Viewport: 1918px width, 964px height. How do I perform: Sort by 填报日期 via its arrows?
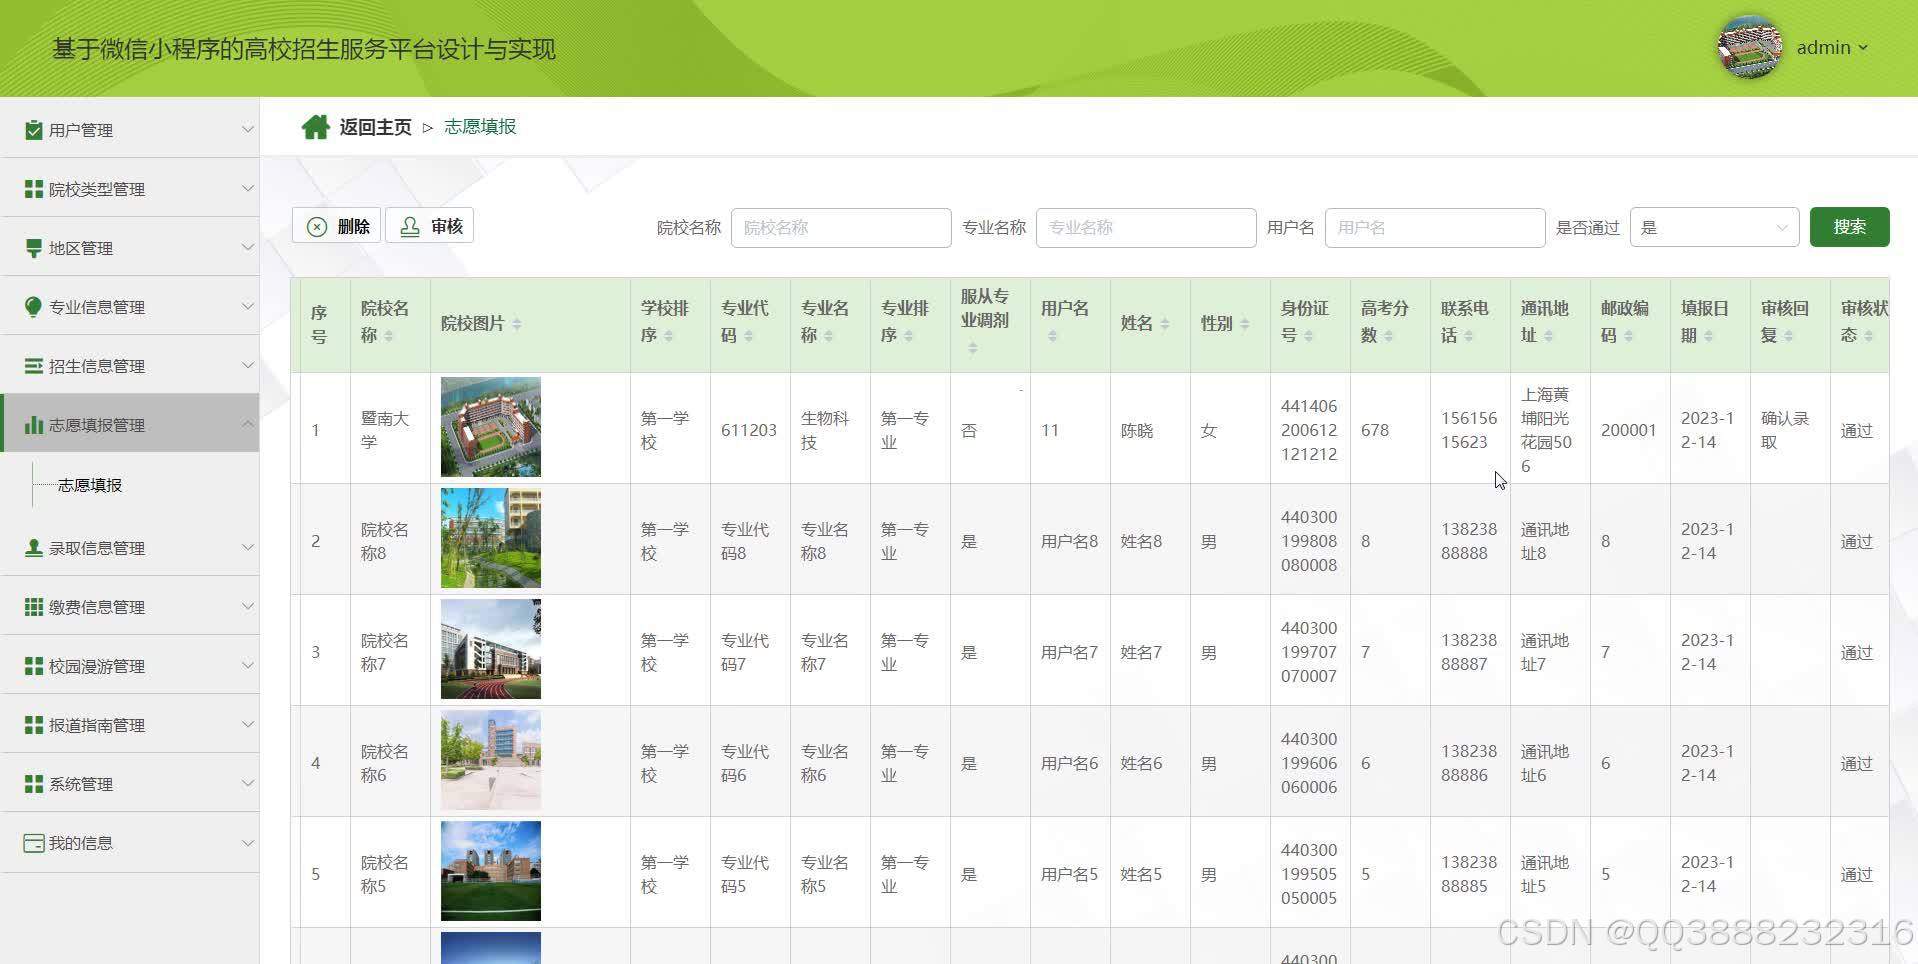[x=1708, y=336]
